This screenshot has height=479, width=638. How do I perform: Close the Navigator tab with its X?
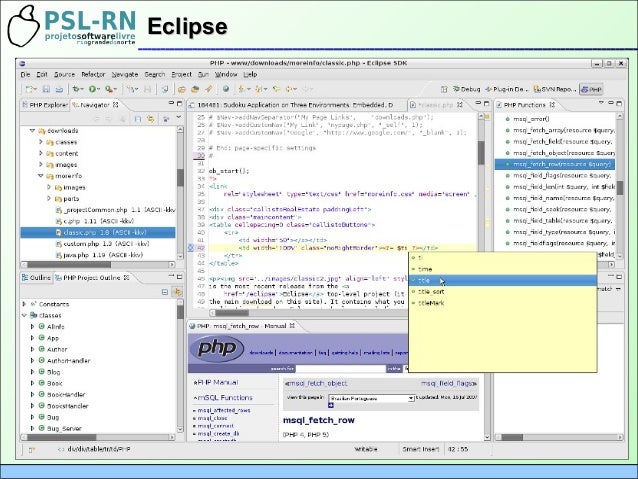[116, 105]
